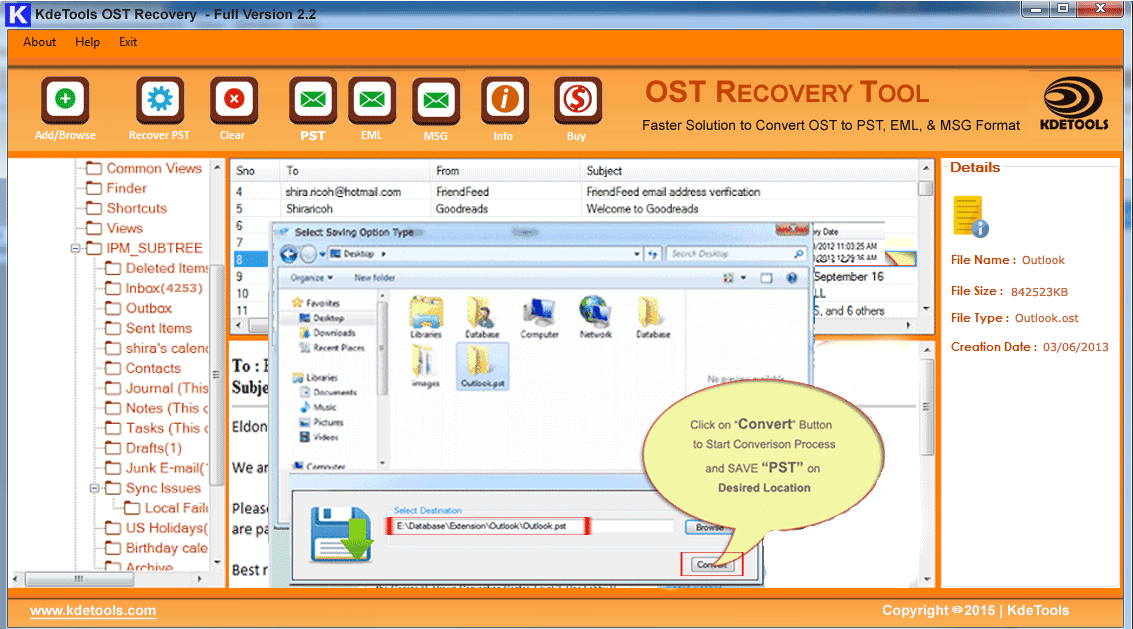Select the Deleted Items folder

166,268
